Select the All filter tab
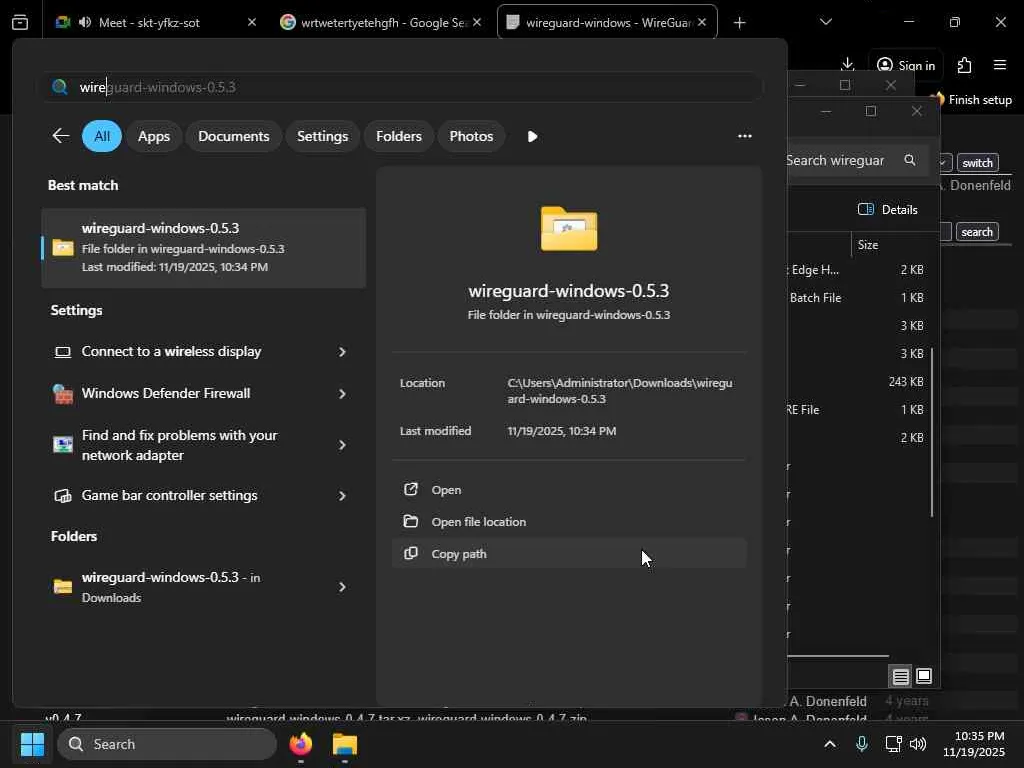The width and height of the screenshot is (1024, 768). 102,136
